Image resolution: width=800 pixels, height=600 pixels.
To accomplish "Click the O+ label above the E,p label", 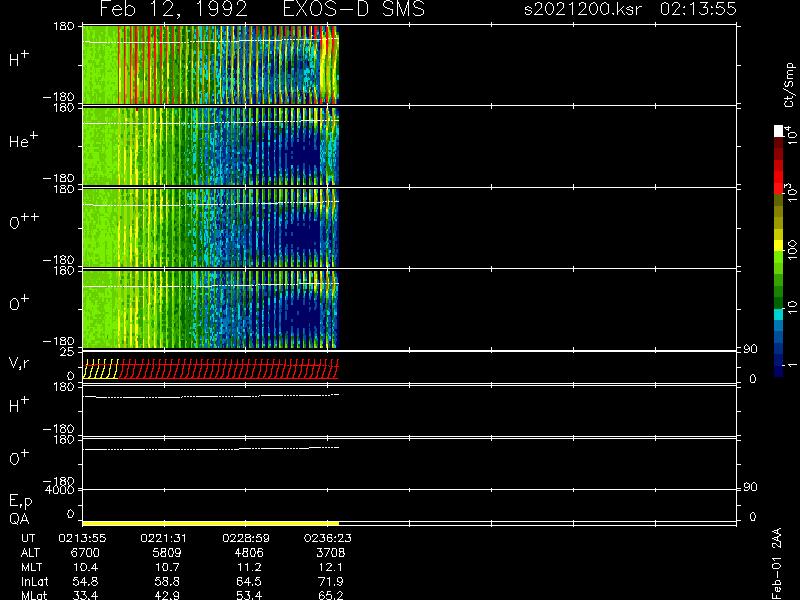I will coord(19,457).
